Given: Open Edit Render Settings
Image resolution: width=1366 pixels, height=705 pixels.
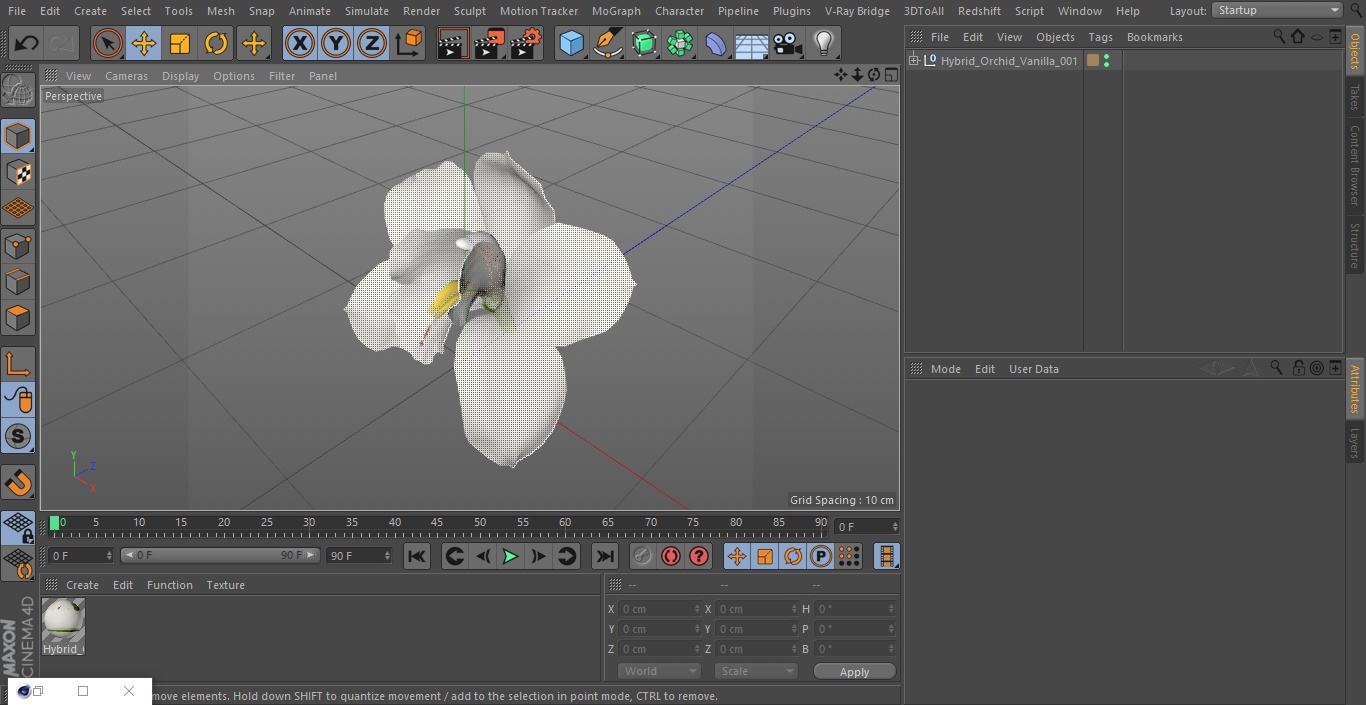Looking at the screenshot, I should click(x=526, y=44).
